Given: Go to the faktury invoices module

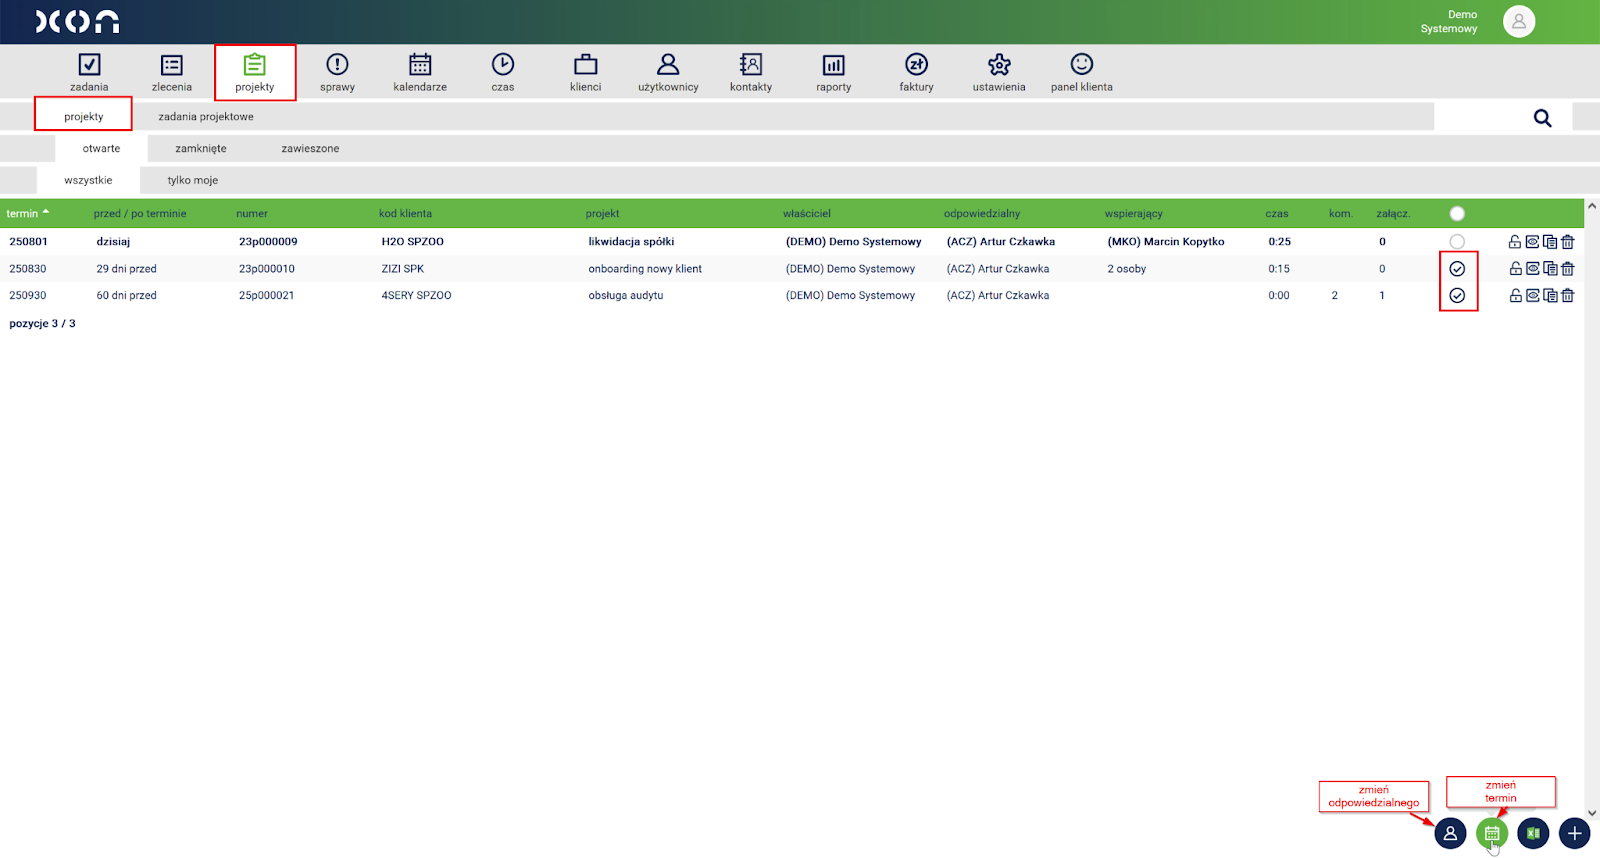Looking at the screenshot, I should tap(916, 72).
